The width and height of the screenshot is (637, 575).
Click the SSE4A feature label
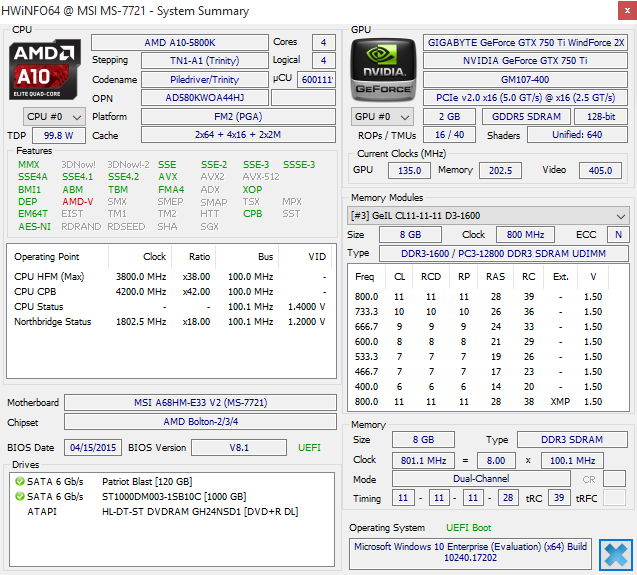pos(32,177)
